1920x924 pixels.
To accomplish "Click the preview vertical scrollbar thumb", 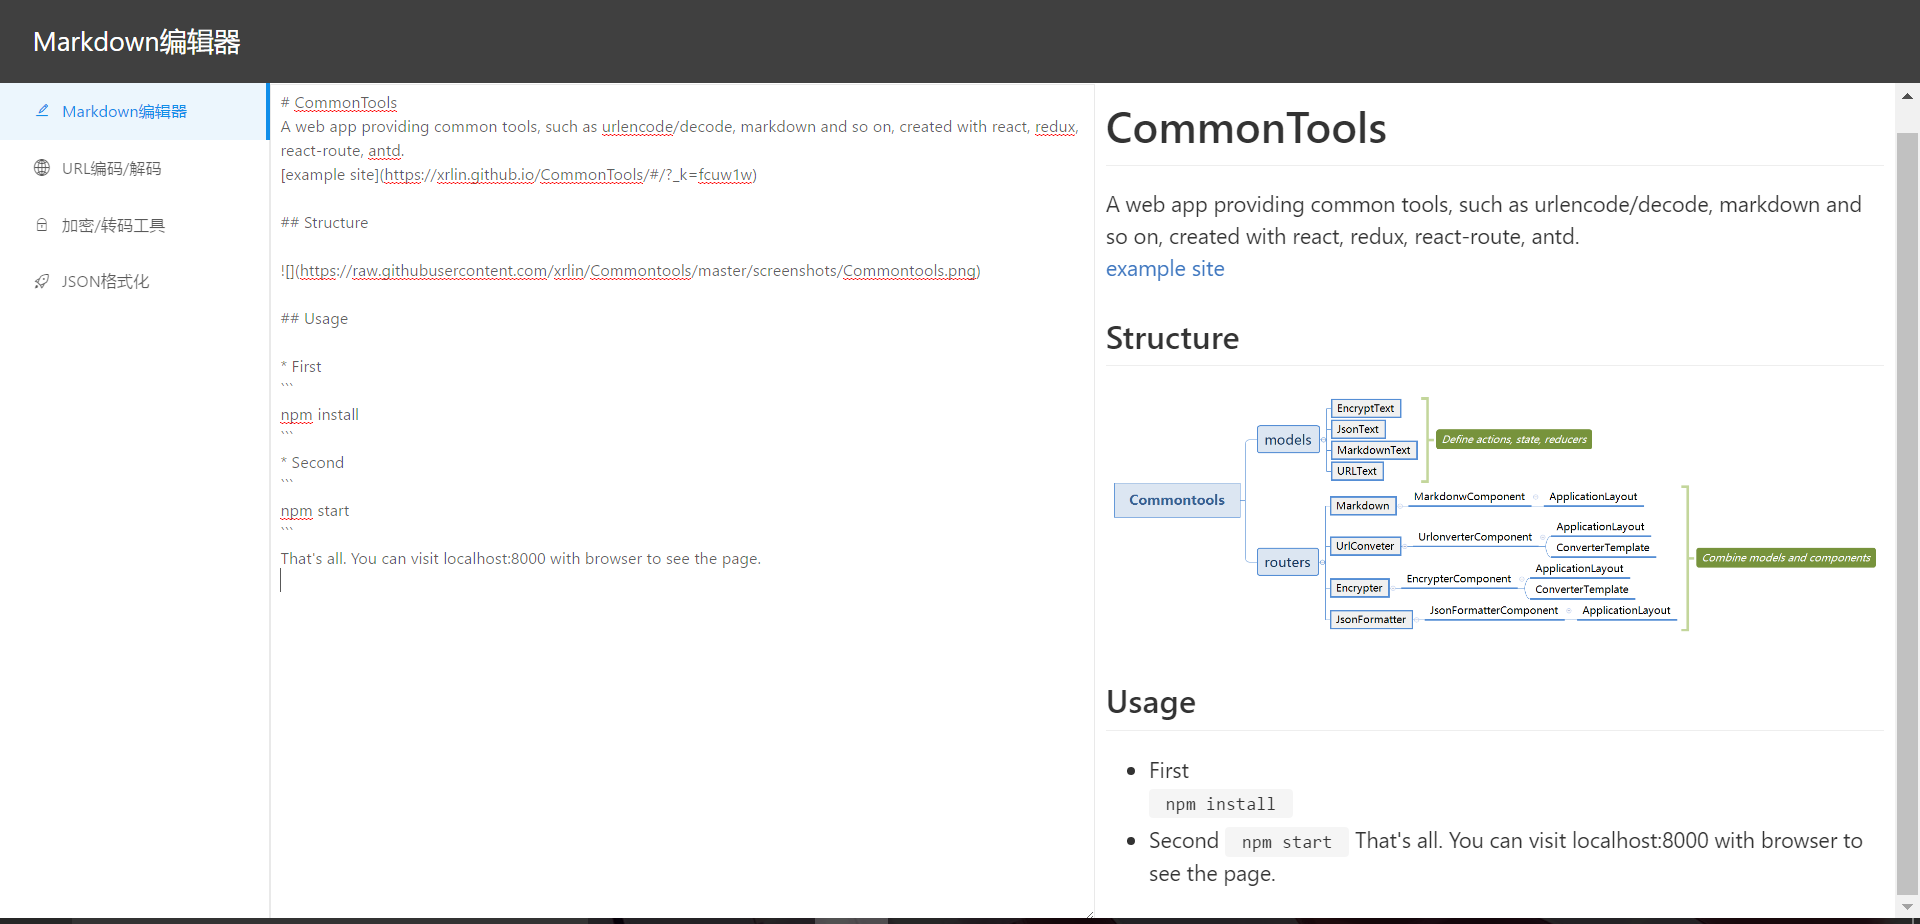I will coord(1907,512).
